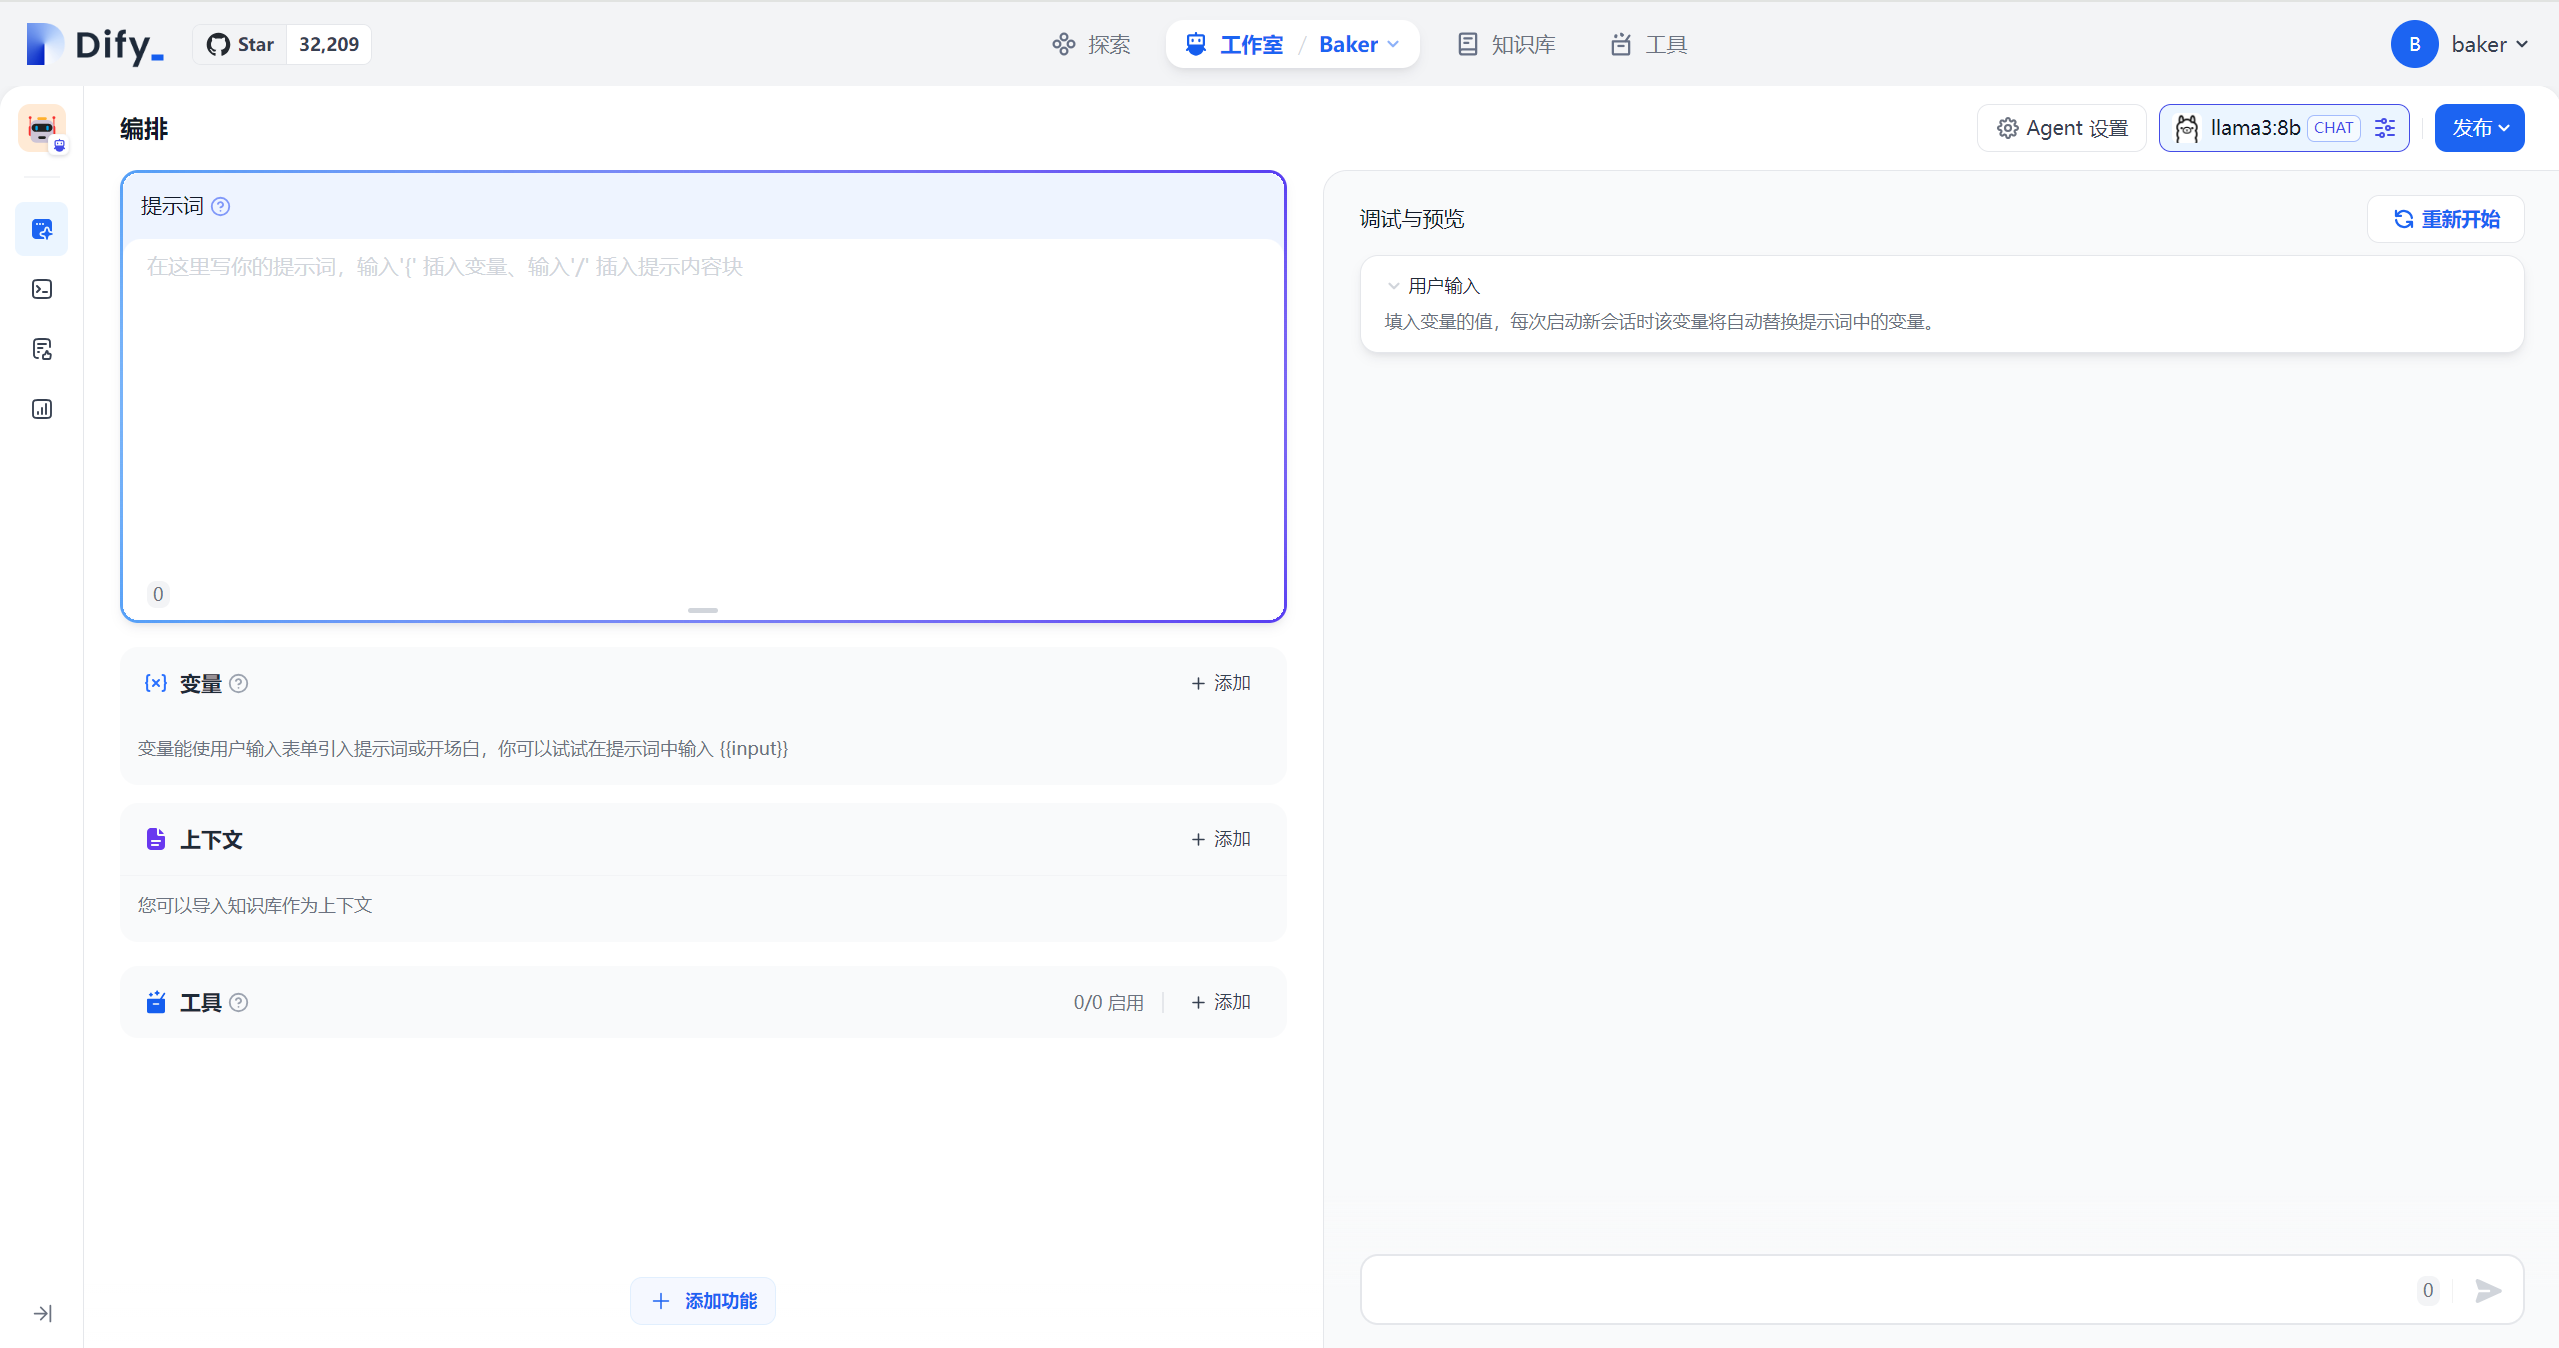Select the orchestrate sidebar icon
2559x1348 pixels.
coord(42,229)
